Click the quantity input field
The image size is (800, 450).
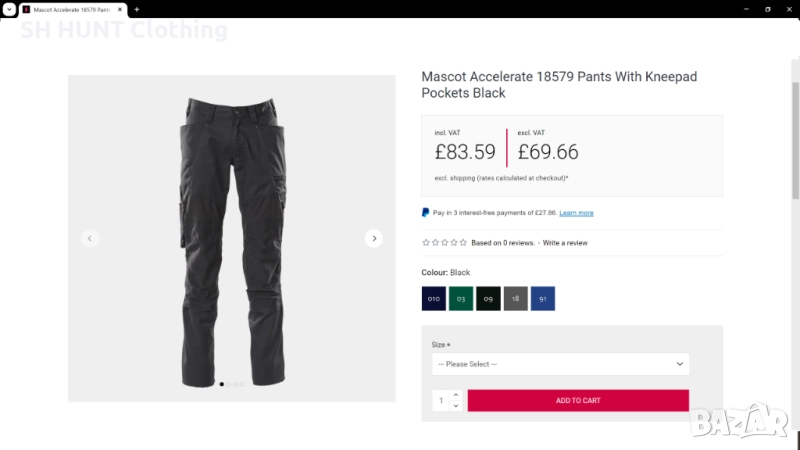(441, 400)
